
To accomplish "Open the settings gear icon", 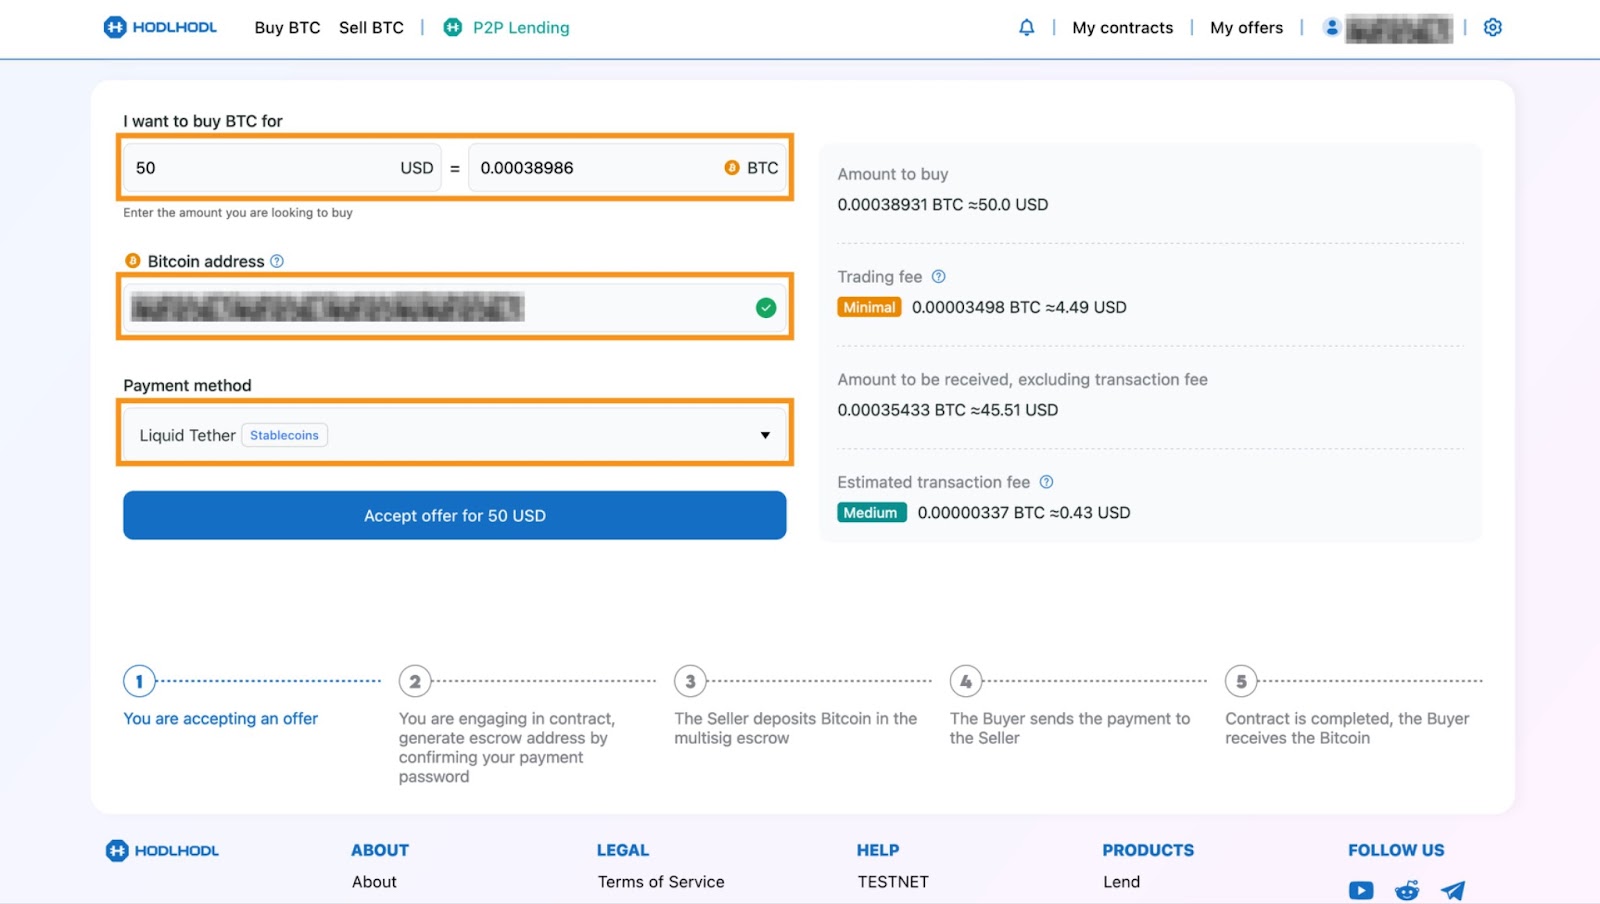I will click(1493, 28).
